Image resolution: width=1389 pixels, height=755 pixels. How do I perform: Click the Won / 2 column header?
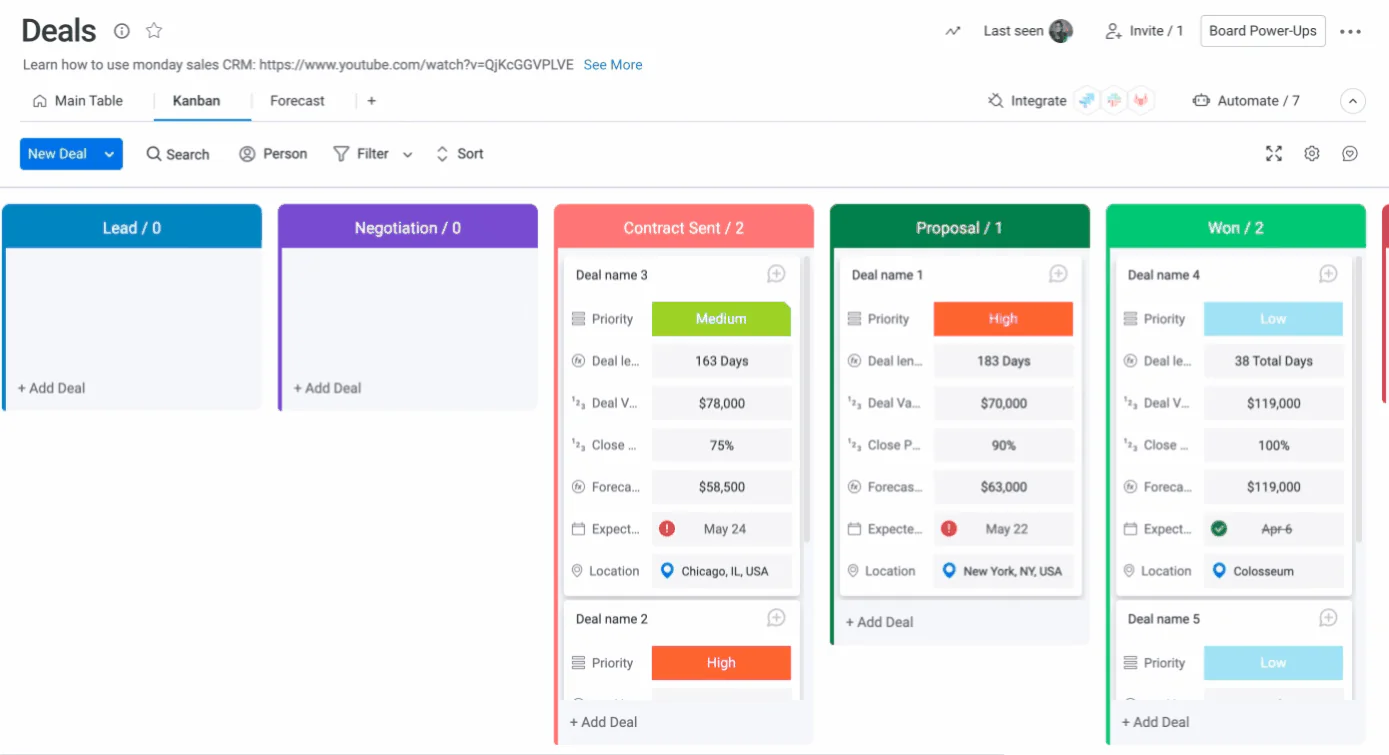(1236, 227)
